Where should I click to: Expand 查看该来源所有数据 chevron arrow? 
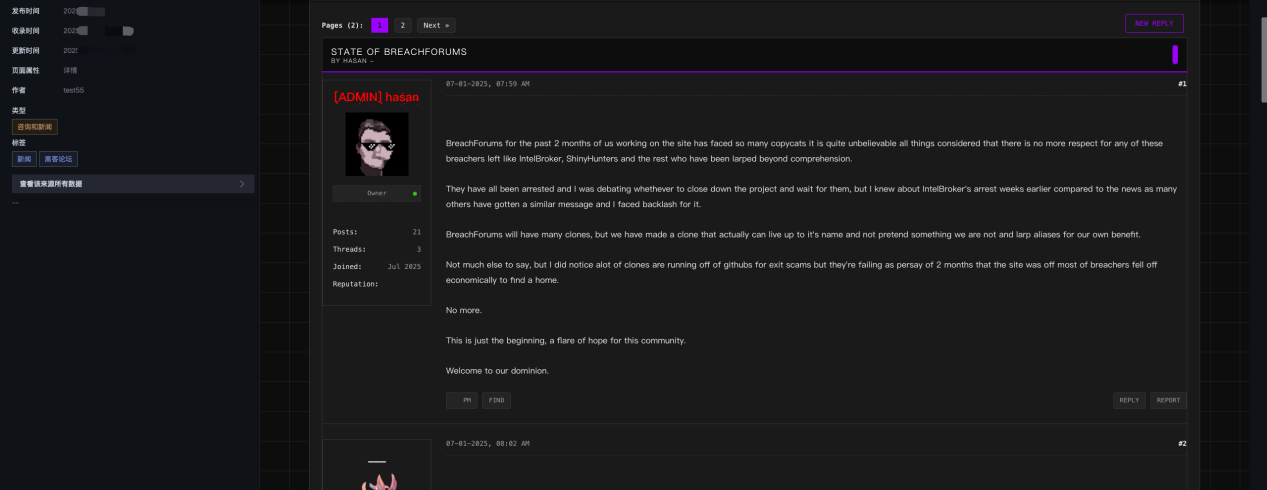[x=242, y=184]
